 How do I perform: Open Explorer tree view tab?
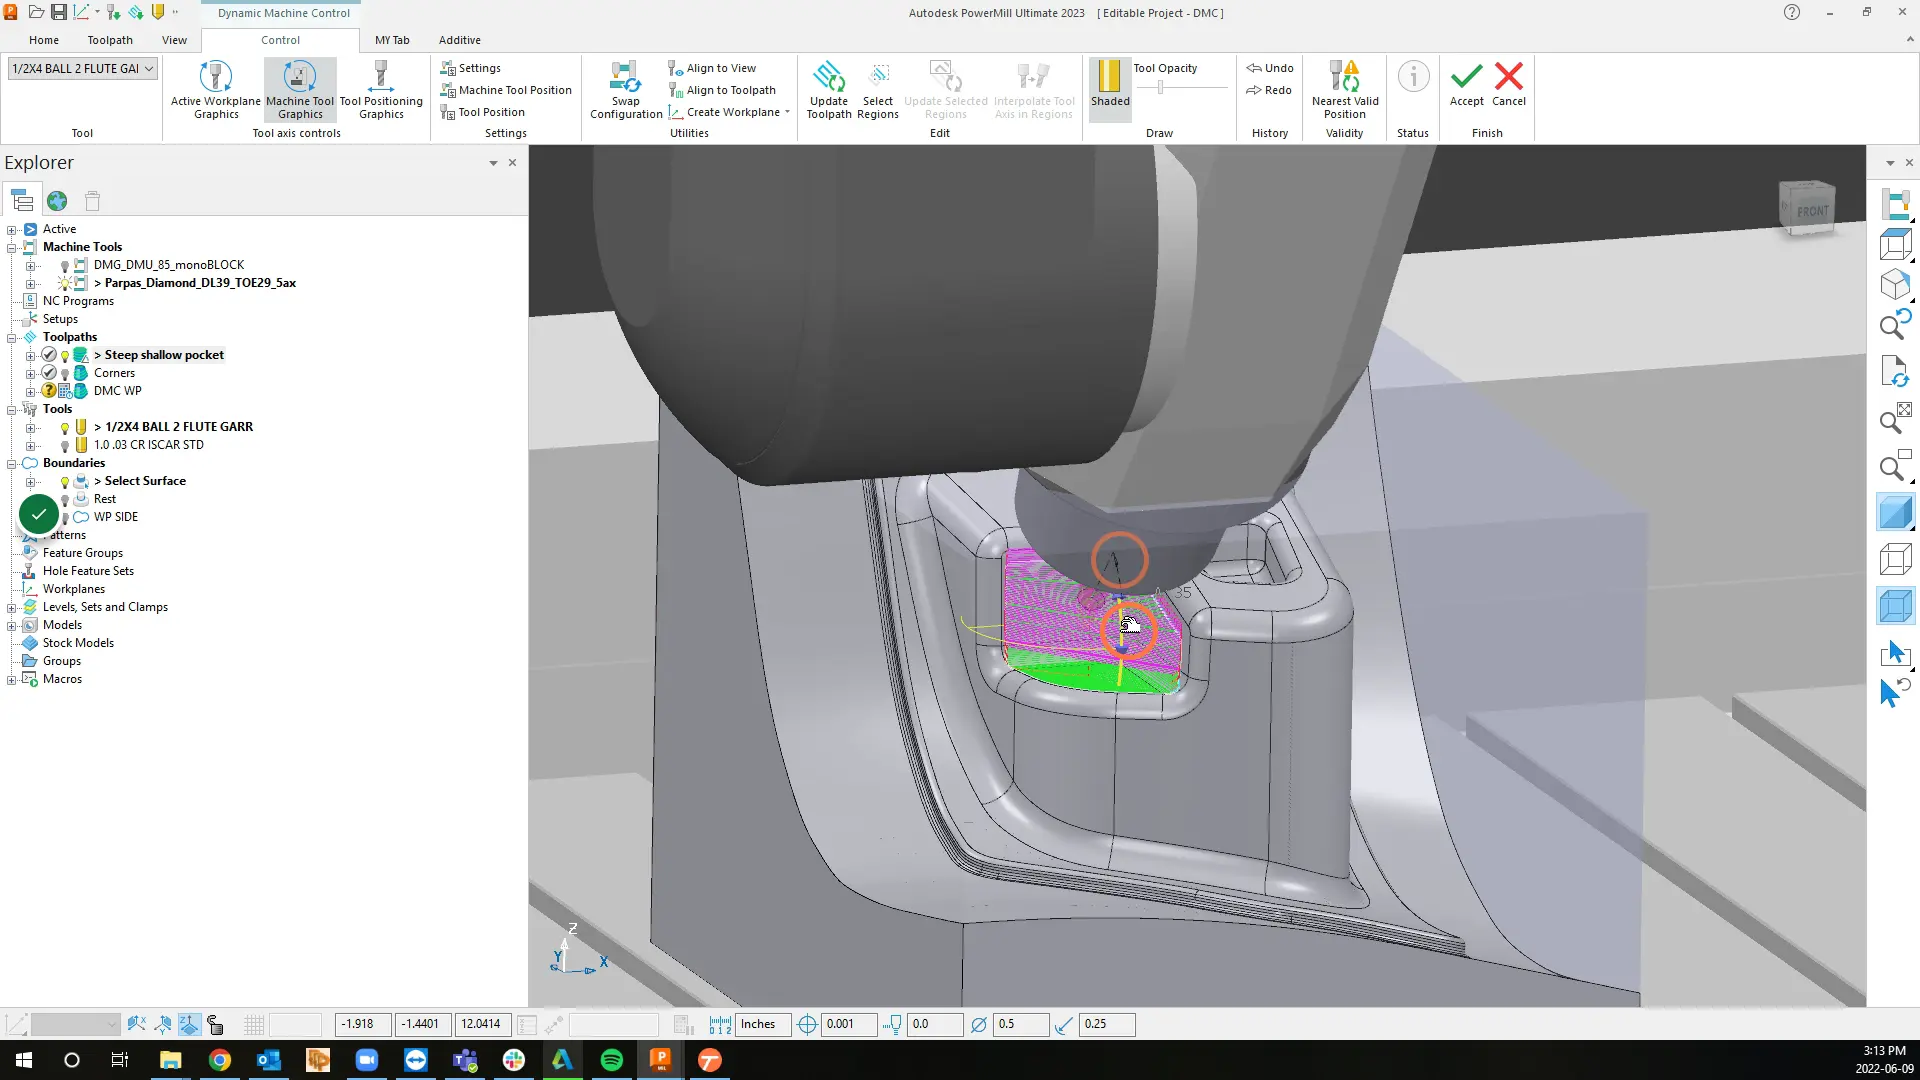[x=22, y=201]
